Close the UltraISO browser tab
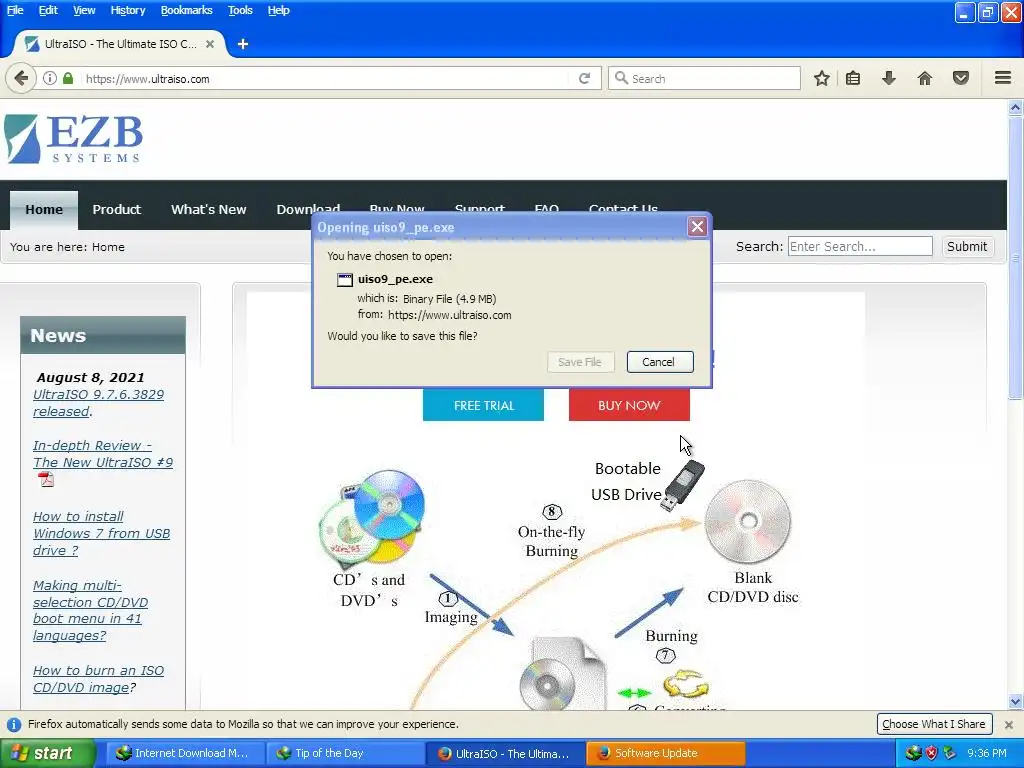The height and width of the screenshot is (768, 1024). click(210, 44)
